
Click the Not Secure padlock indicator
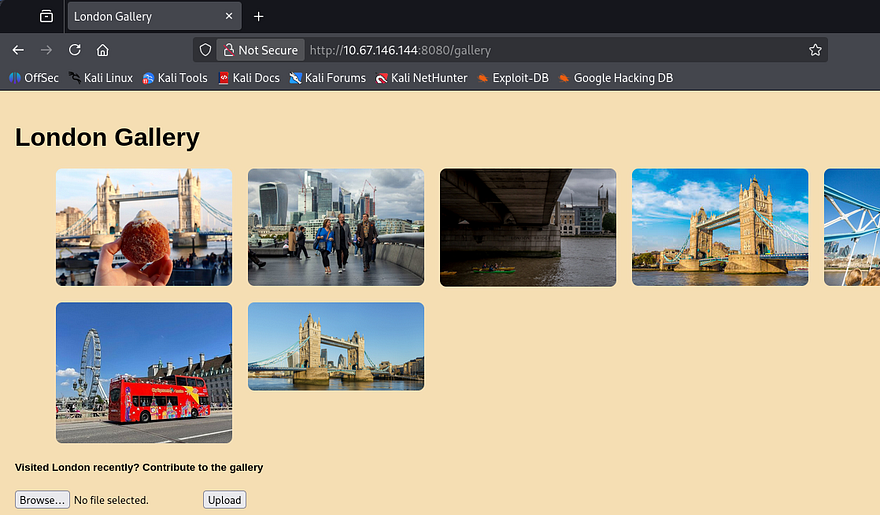tap(259, 50)
